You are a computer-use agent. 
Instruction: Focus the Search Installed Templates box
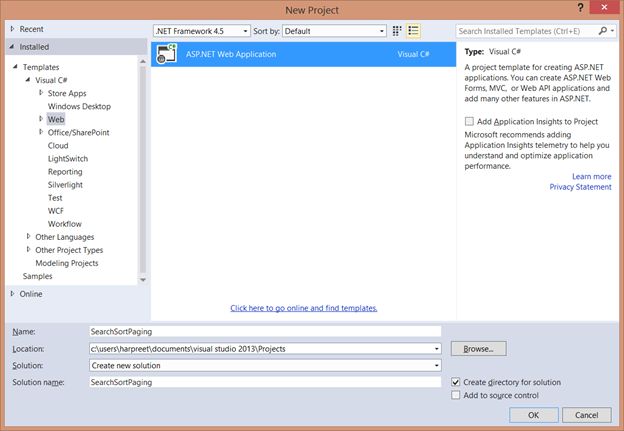pyautogui.click(x=527, y=31)
